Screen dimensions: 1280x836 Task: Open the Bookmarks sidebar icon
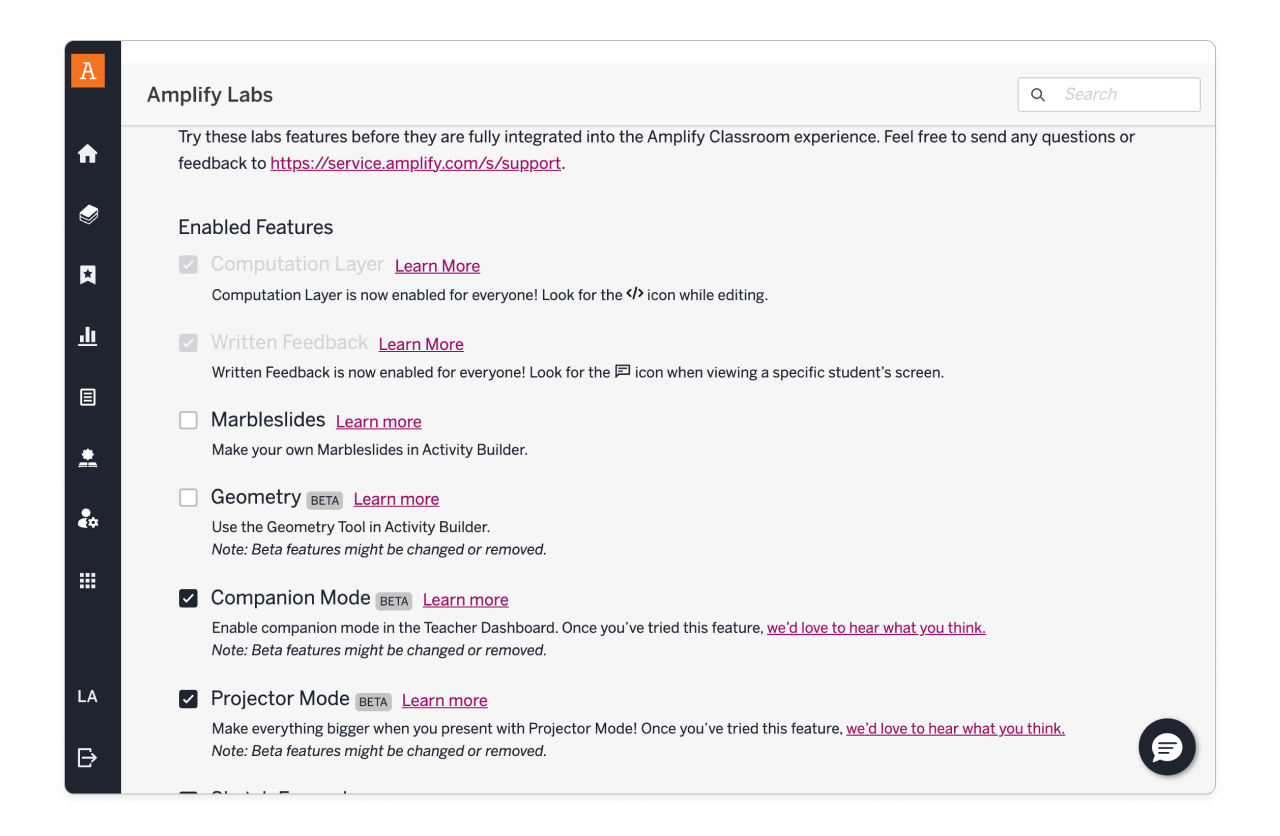coord(88,274)
